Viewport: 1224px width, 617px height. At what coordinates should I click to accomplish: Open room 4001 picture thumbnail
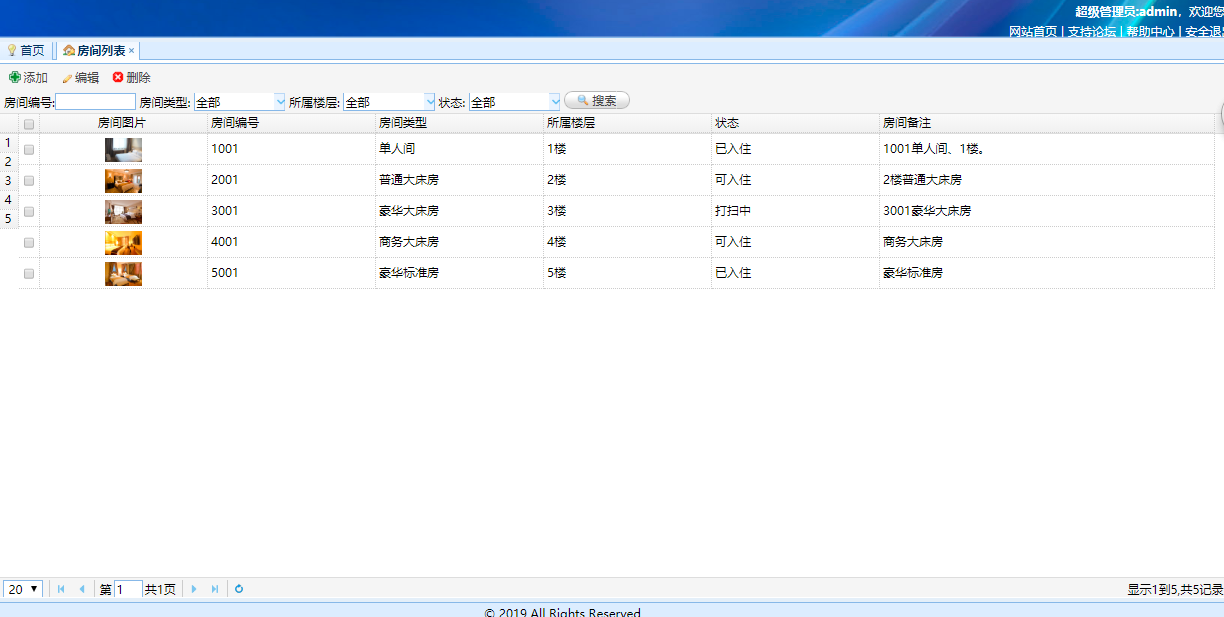123,242
